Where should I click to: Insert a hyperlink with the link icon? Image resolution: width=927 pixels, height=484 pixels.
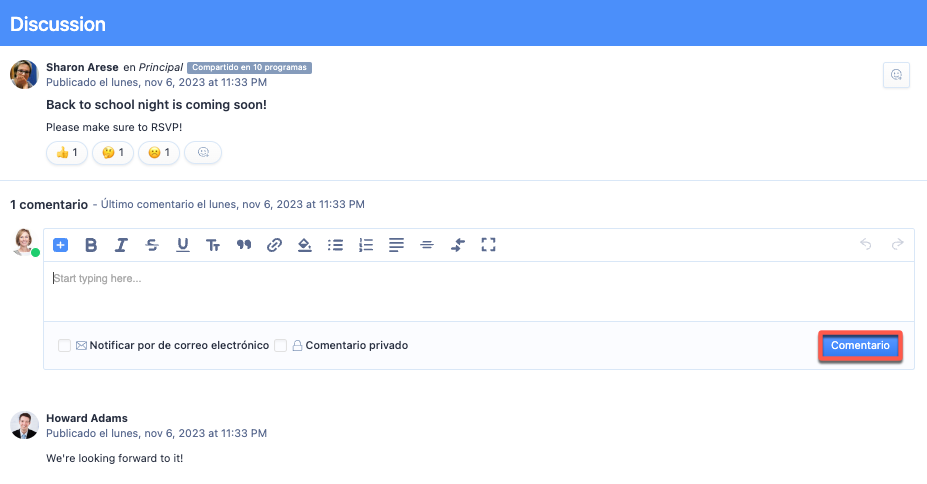pos(274,245)
